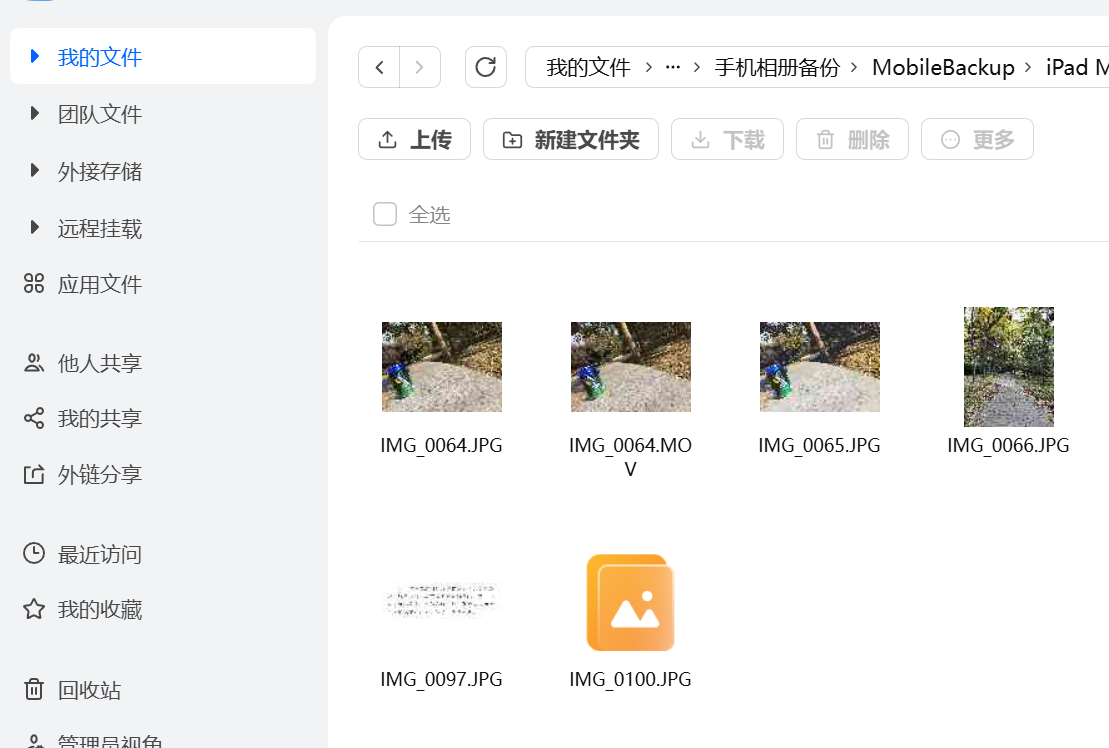Click the 最近访问 clock icon
The image size is (1109, 748).
(34, 554)
